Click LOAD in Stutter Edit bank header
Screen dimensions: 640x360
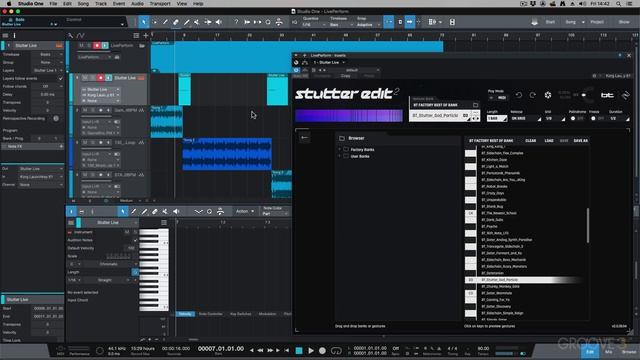[x=549, y=140]
